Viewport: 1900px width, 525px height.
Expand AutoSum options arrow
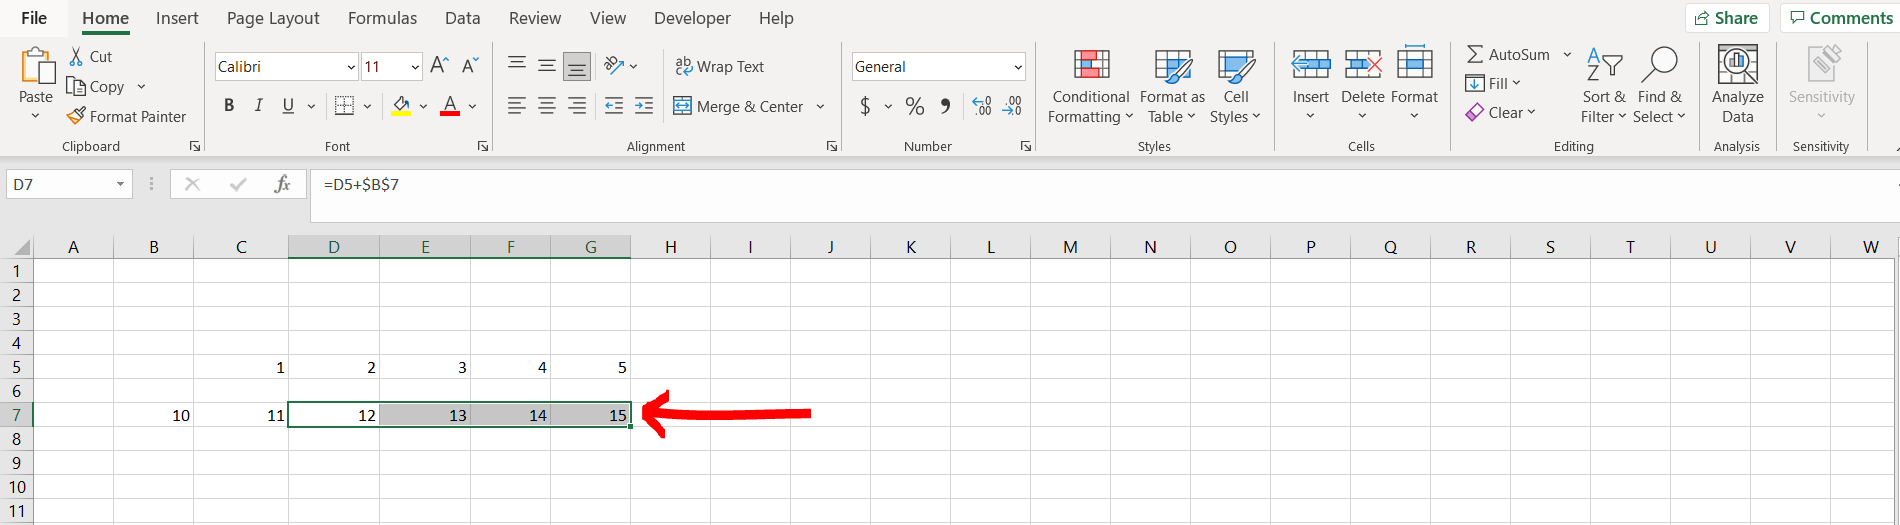tap(1567, 54)
